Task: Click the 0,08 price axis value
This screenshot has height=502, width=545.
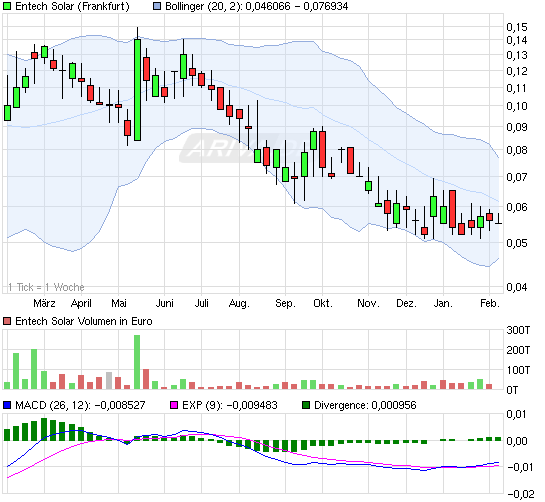Action: coord(517,150)
